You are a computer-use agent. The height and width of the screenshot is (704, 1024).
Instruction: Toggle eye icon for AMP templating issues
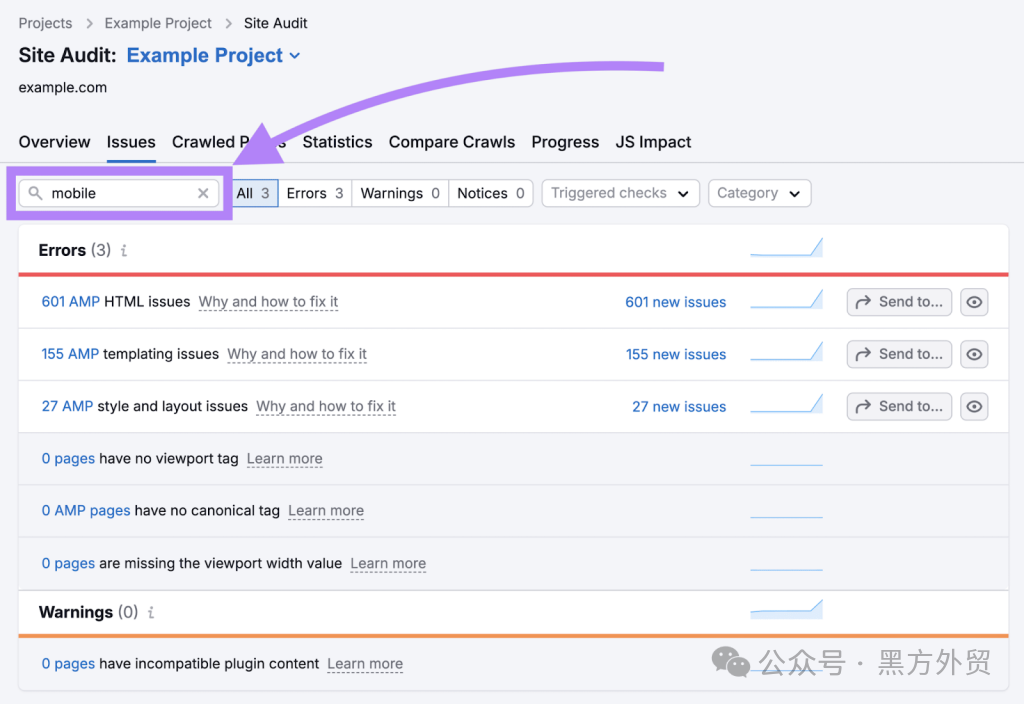974,354
